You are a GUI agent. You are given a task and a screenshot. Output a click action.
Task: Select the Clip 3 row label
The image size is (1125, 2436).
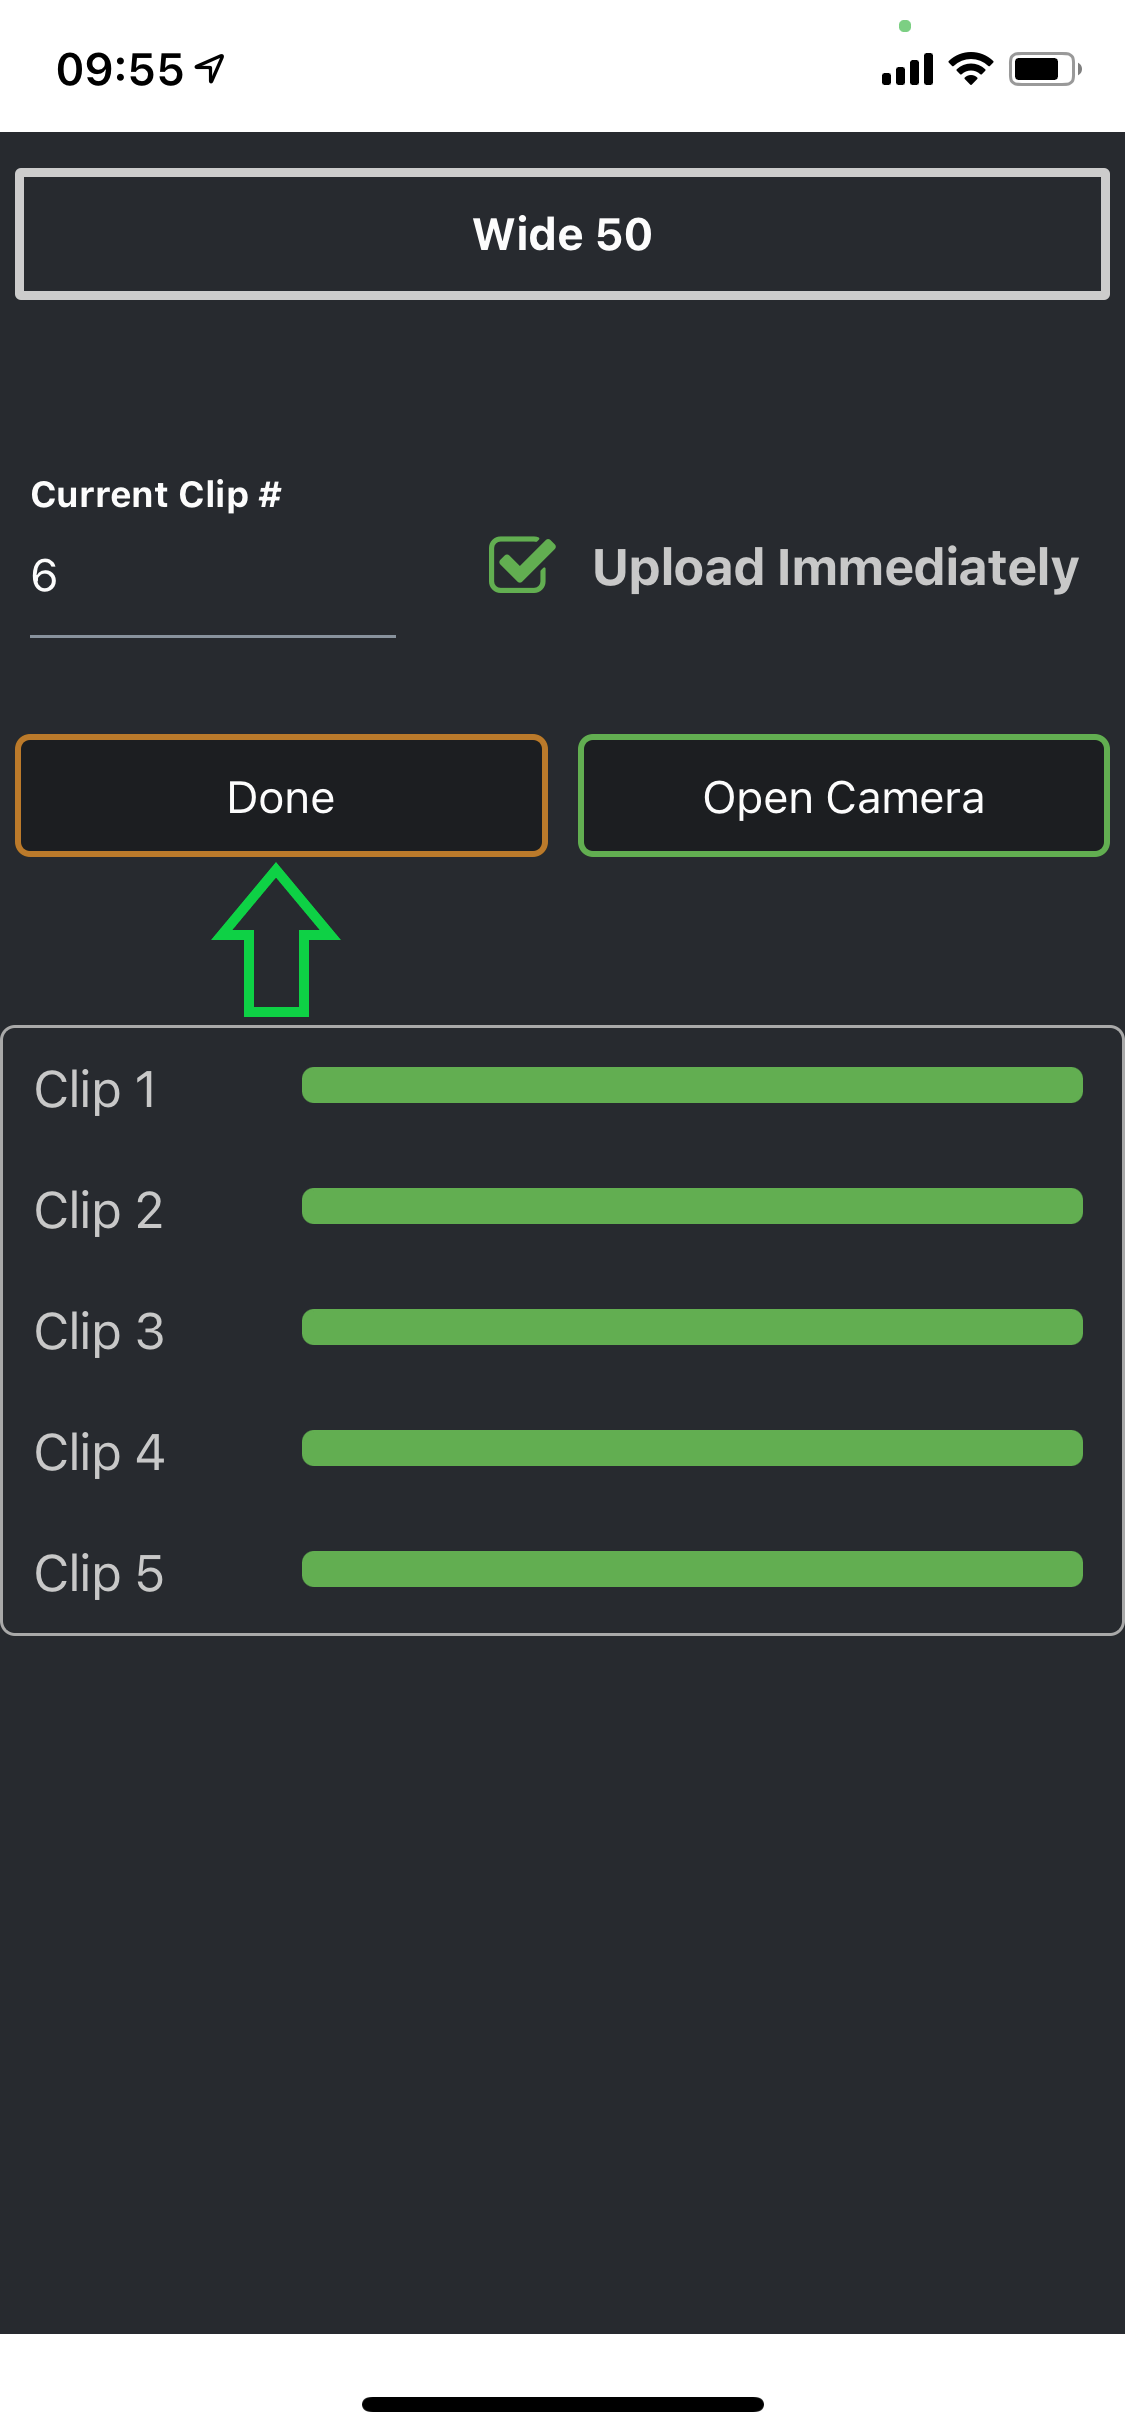(x=98, y=1331)
